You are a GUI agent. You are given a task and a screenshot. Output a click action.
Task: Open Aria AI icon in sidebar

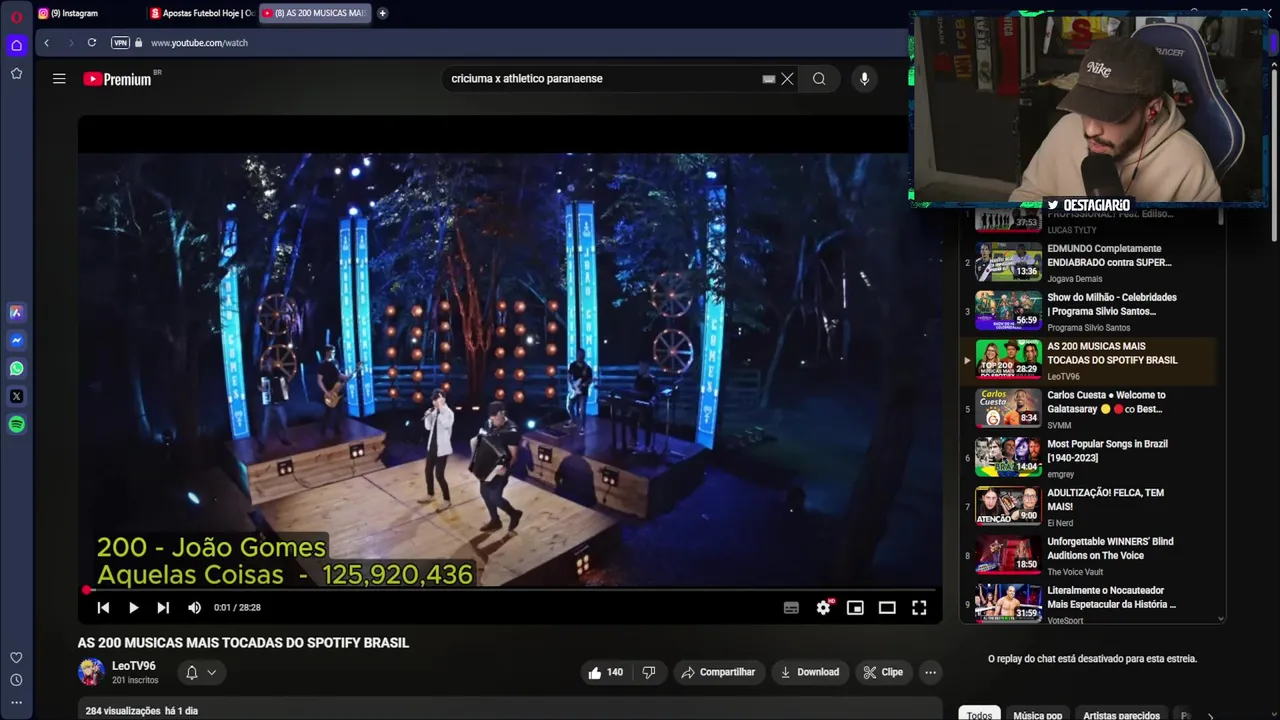16,312
